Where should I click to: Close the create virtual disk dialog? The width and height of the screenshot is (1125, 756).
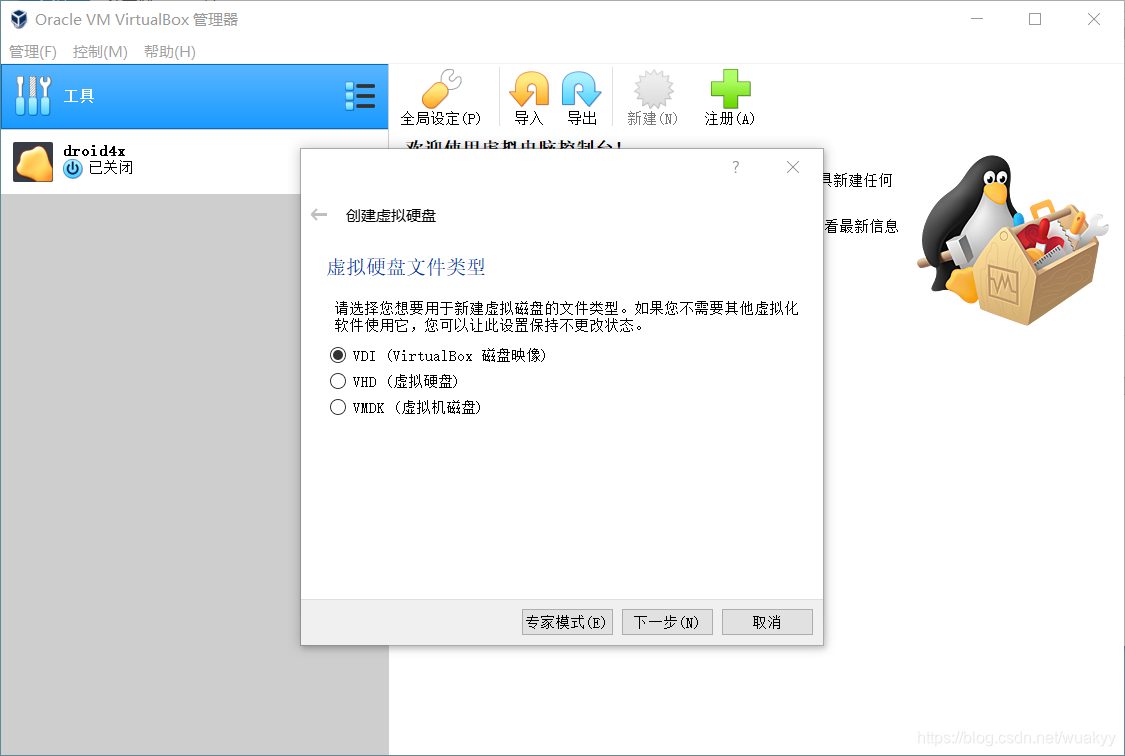pos(793,167)
